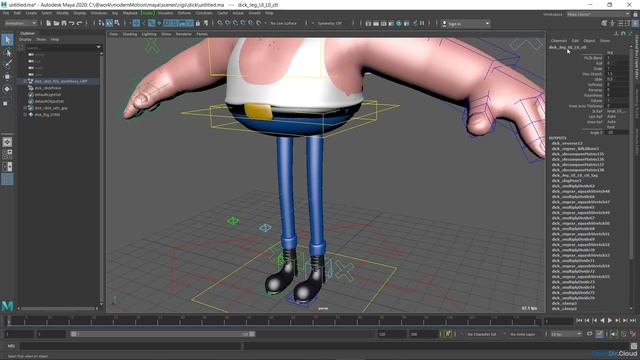Select dick_skeleton in Outliner

48,88
